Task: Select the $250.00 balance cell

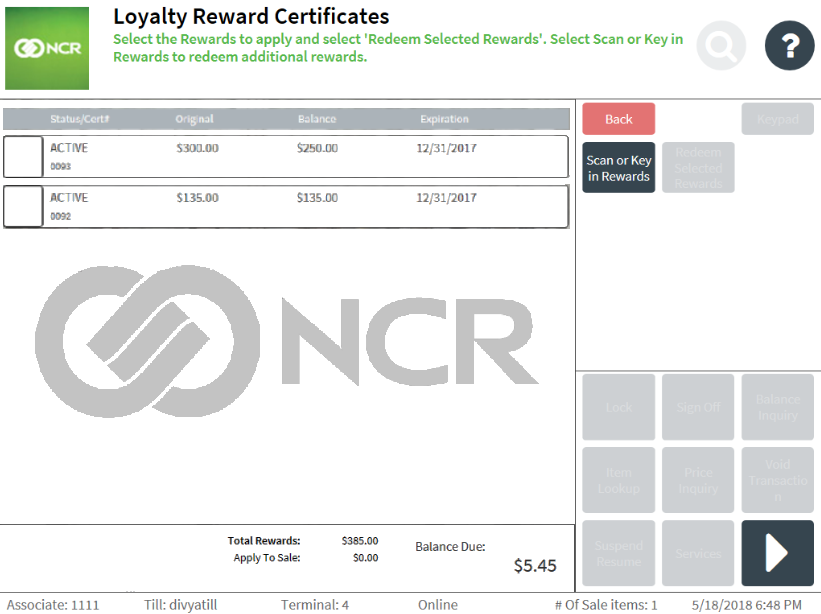Action: click(317, 148)
